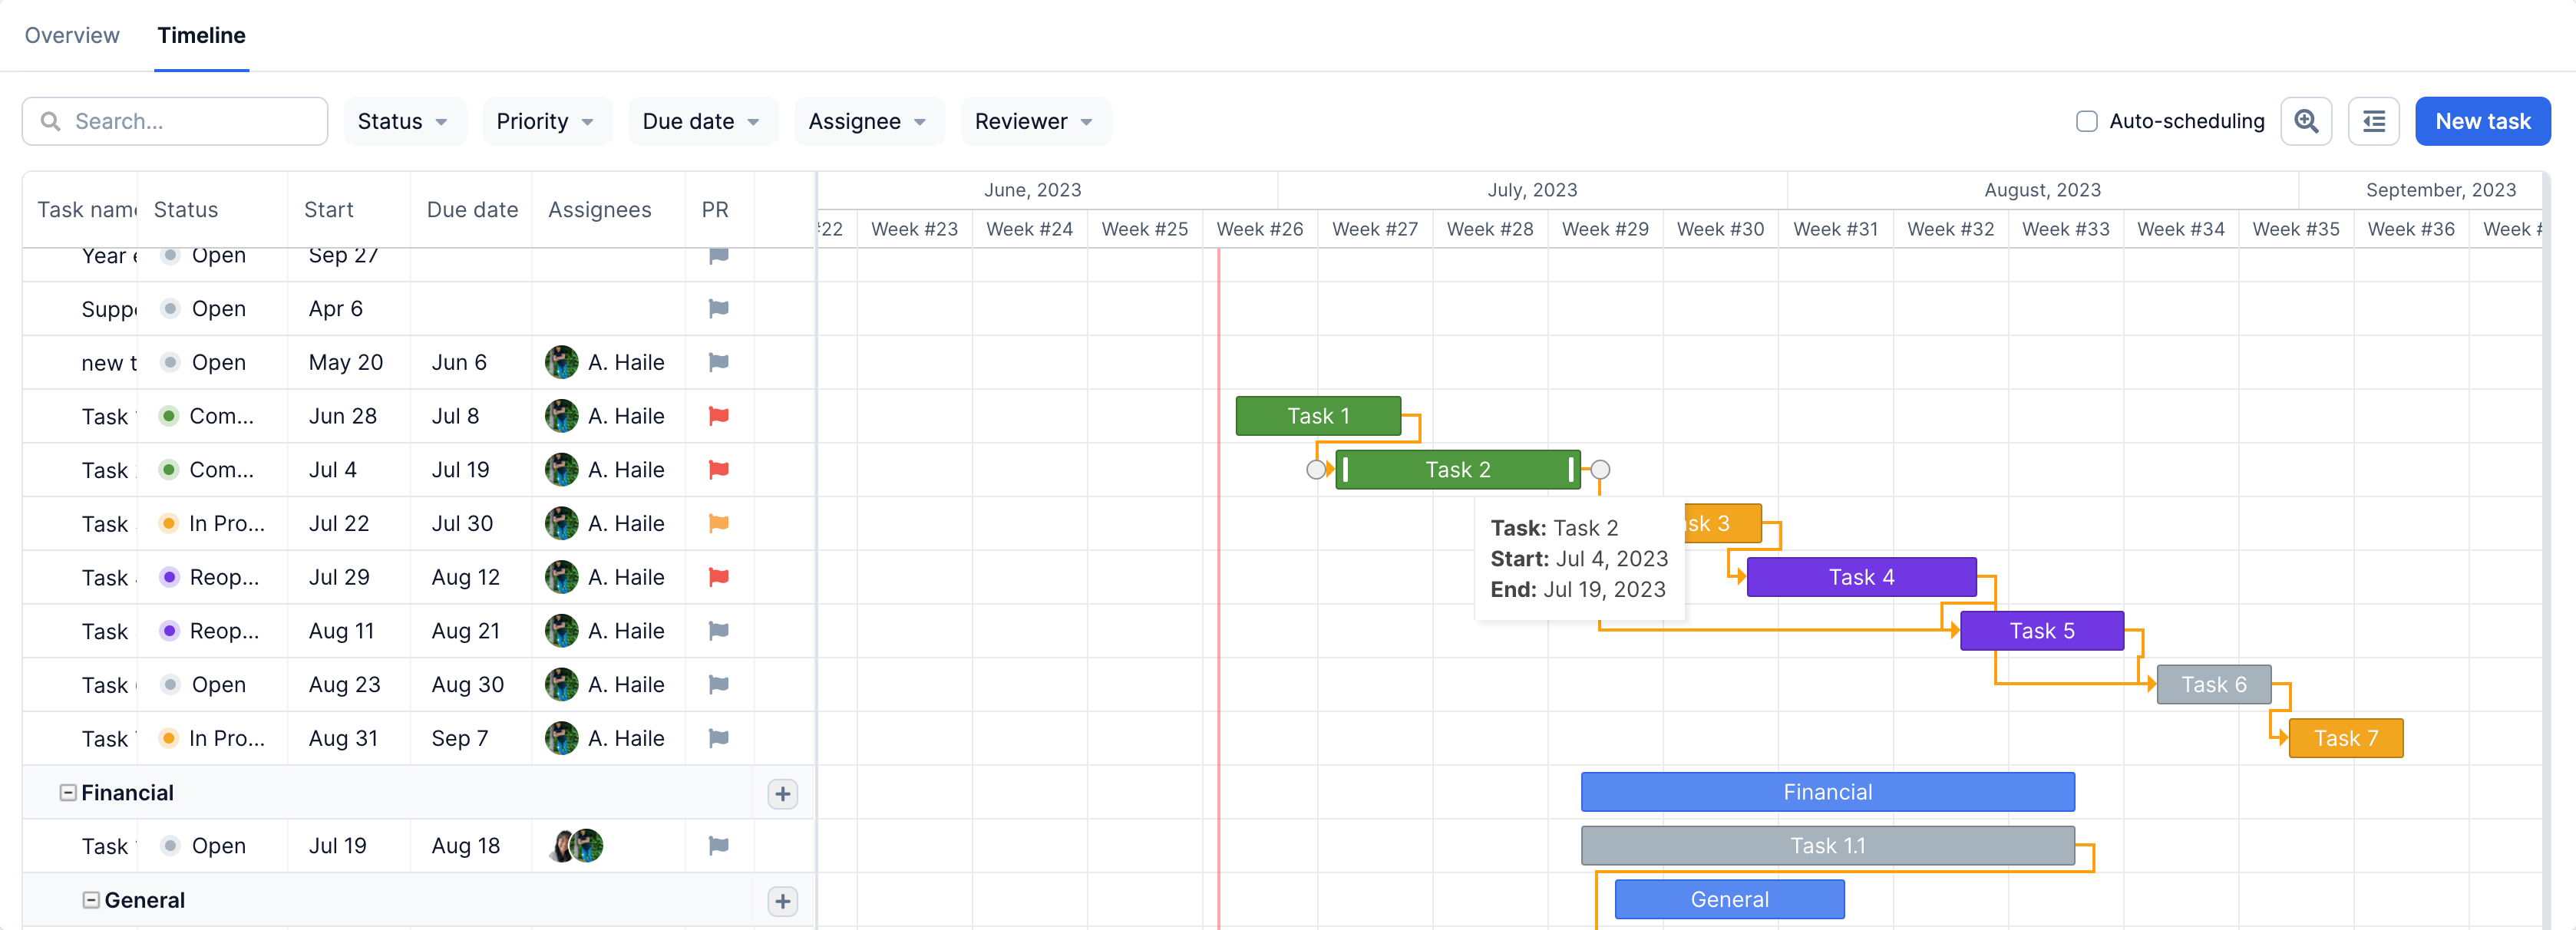Switch to the Overview tab
This screenshot has height=930, width=2576.
71,35
